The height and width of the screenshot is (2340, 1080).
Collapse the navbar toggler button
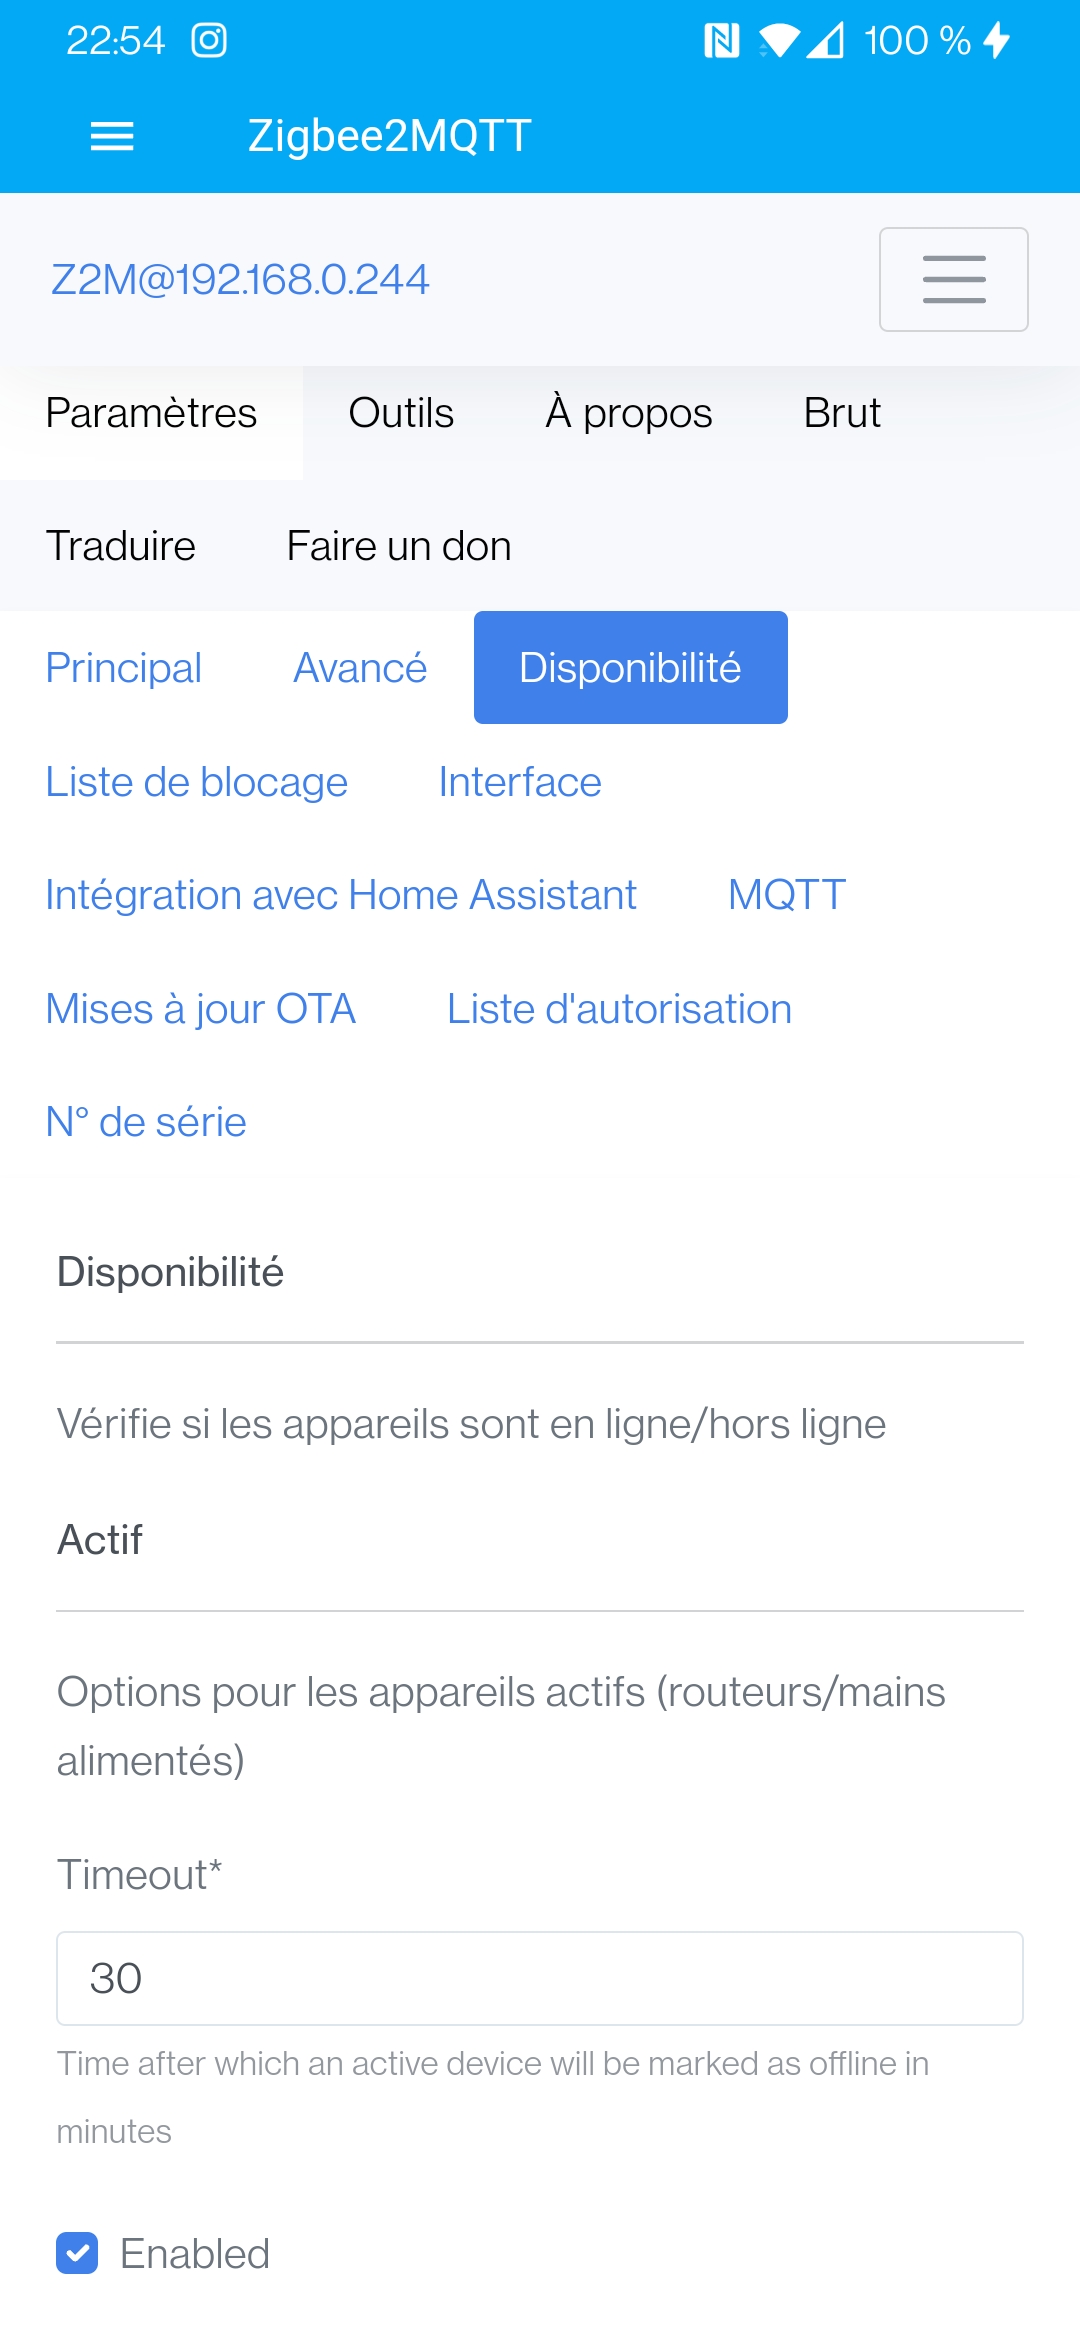[x=953, y=279]
